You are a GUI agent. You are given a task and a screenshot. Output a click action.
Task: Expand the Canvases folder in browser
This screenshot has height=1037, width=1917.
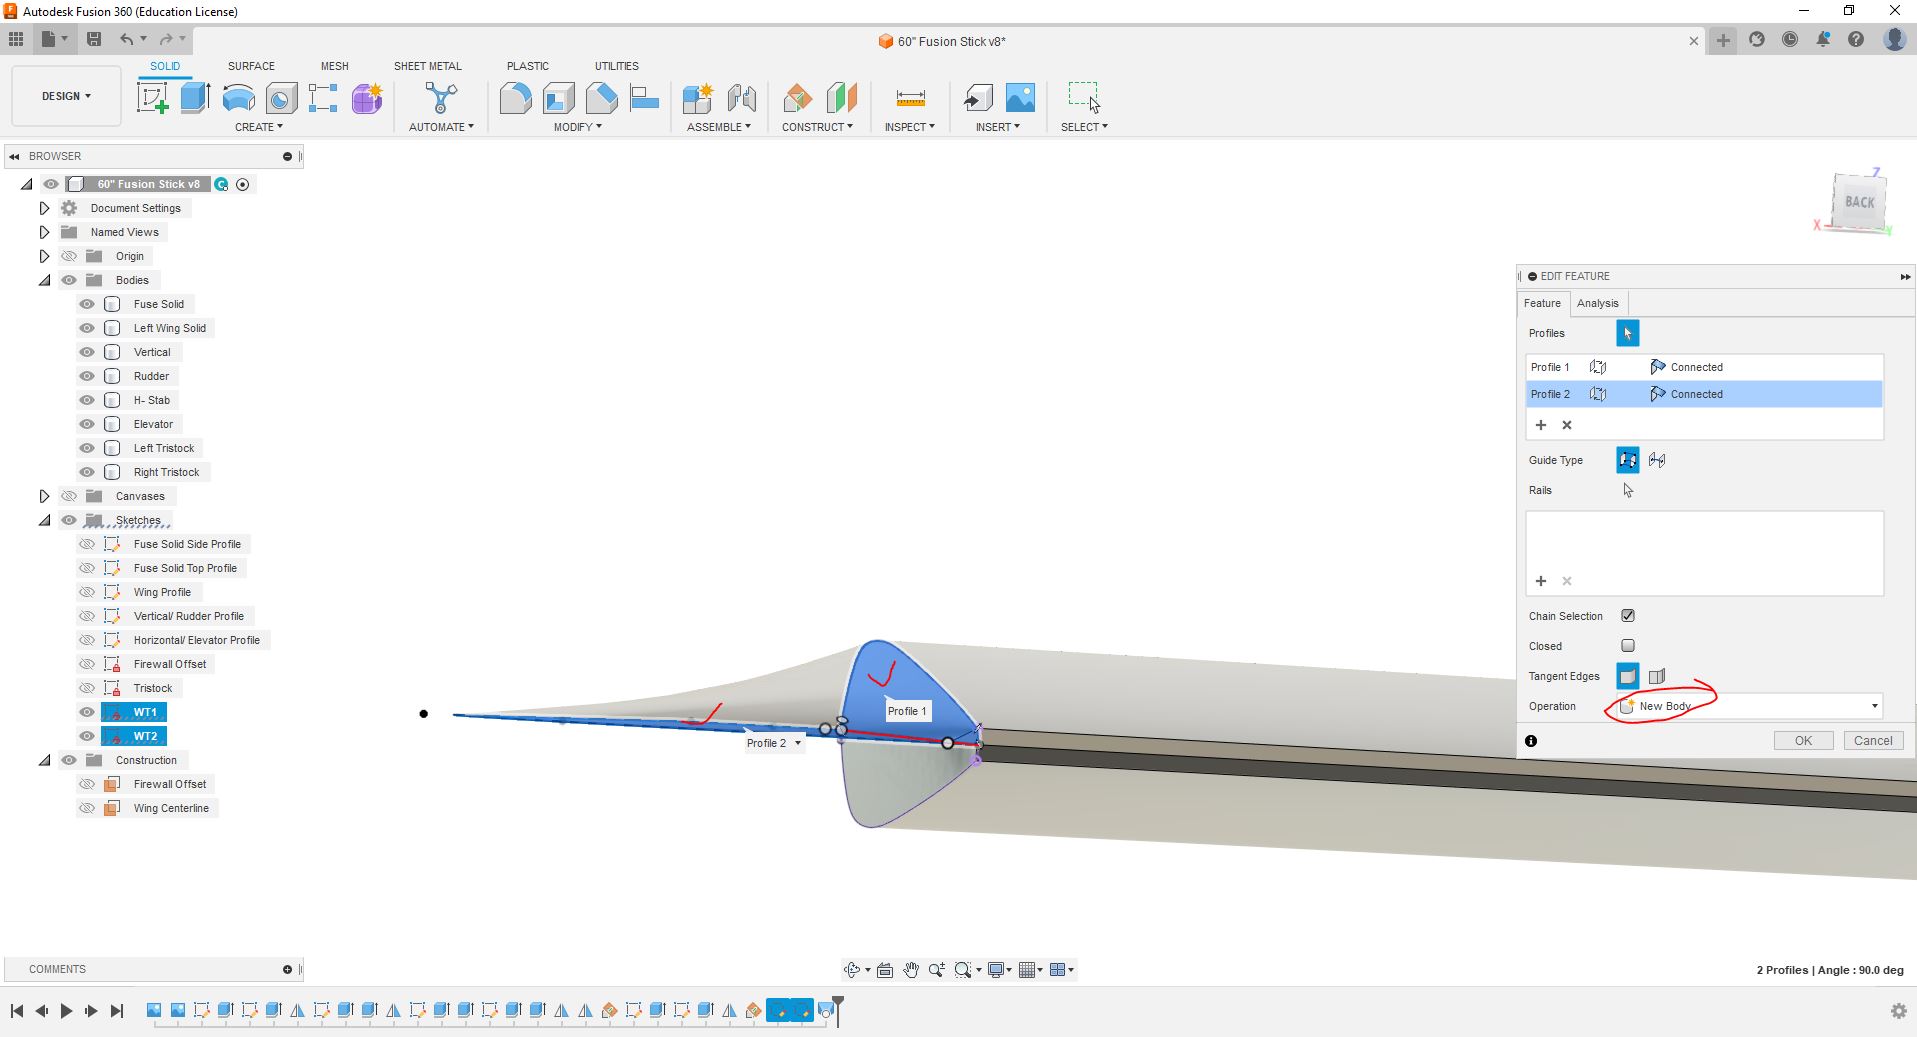(x=44, y=496)
